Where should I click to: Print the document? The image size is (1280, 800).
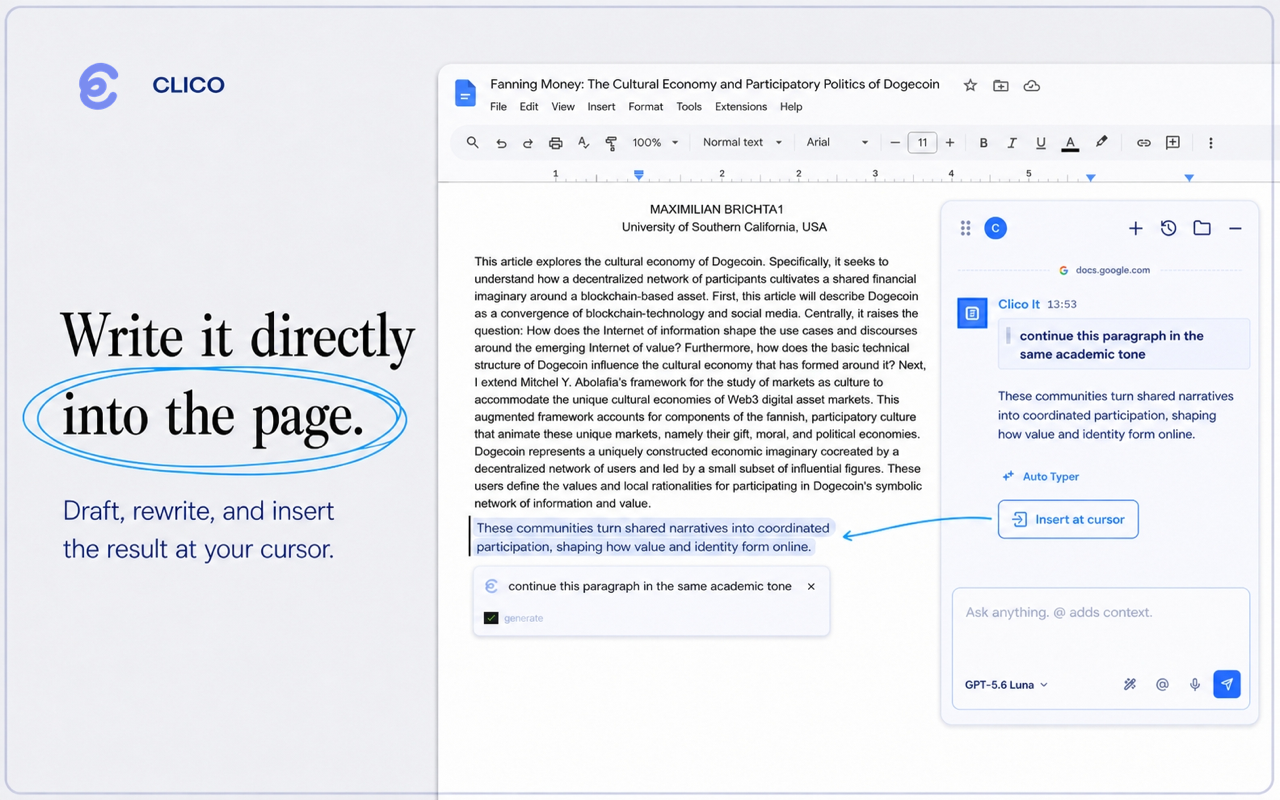coord(556,143)
